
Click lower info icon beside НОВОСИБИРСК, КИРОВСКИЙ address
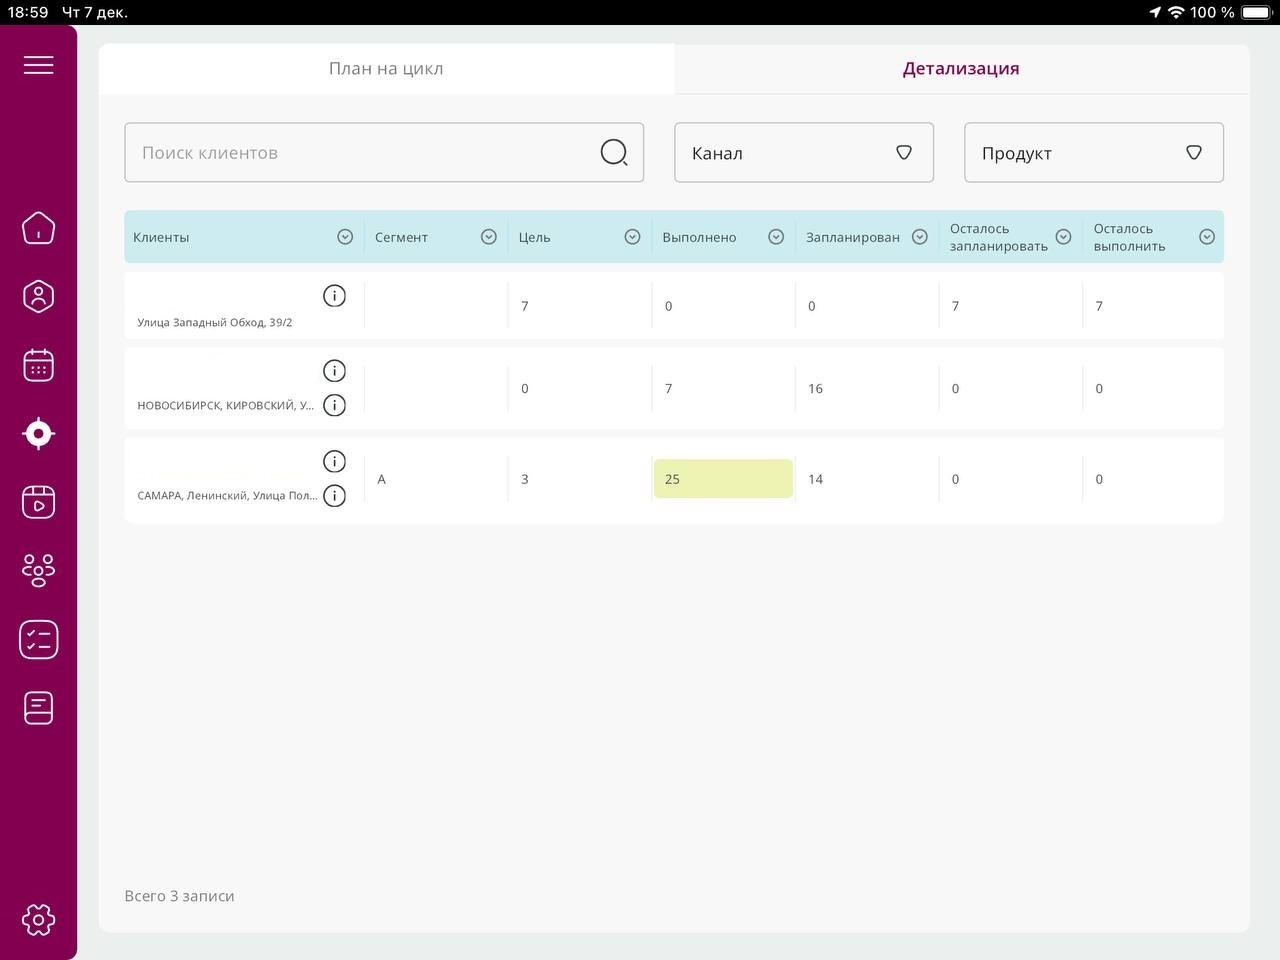[x=334, y=405]
